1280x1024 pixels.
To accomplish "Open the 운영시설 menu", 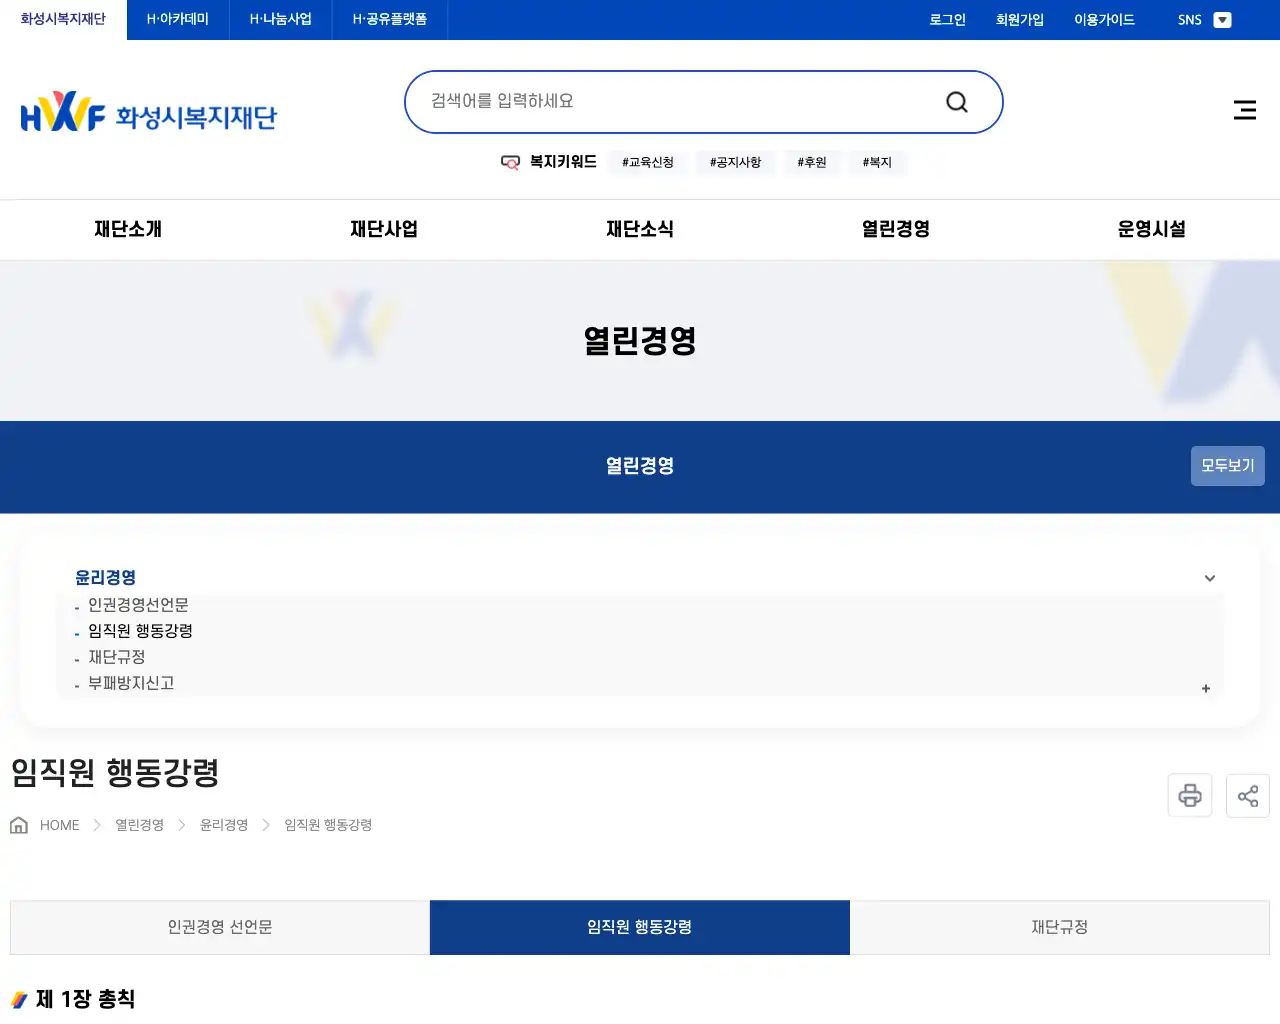I will pos(1151,229).
